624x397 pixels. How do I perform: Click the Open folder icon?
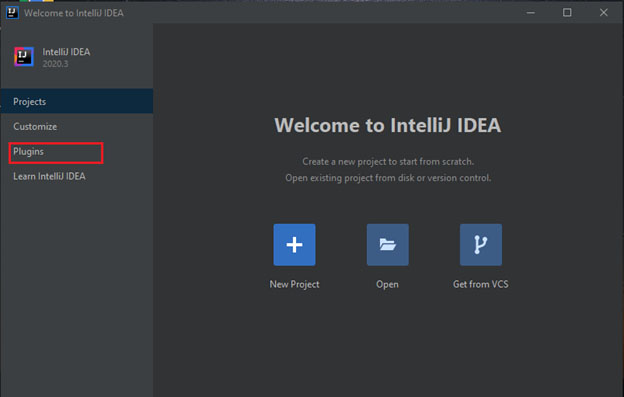pos(388,245)
